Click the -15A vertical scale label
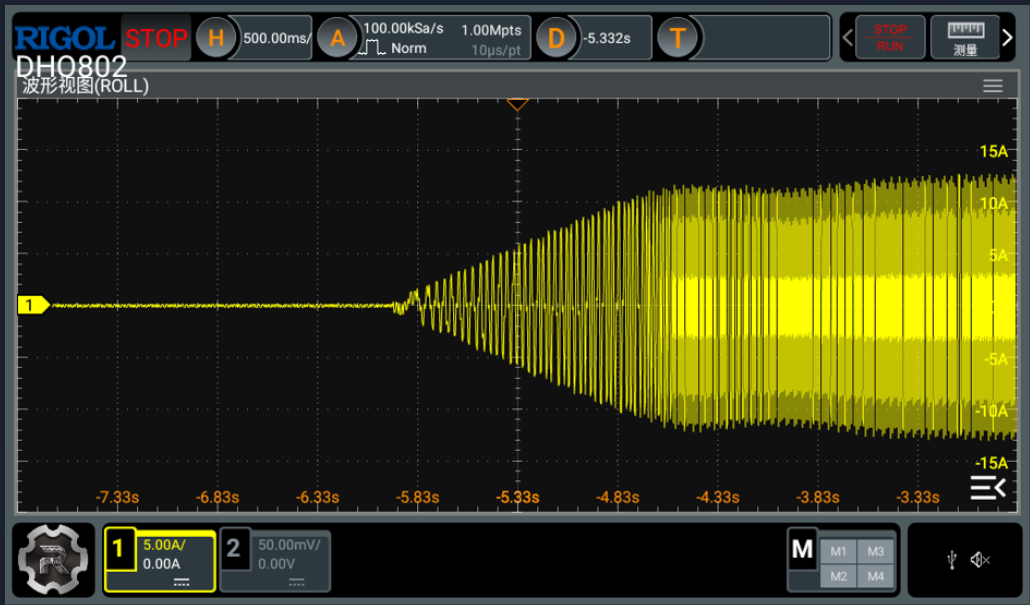The height and width of the screenshot is (605, 1030). pos(991,462)
